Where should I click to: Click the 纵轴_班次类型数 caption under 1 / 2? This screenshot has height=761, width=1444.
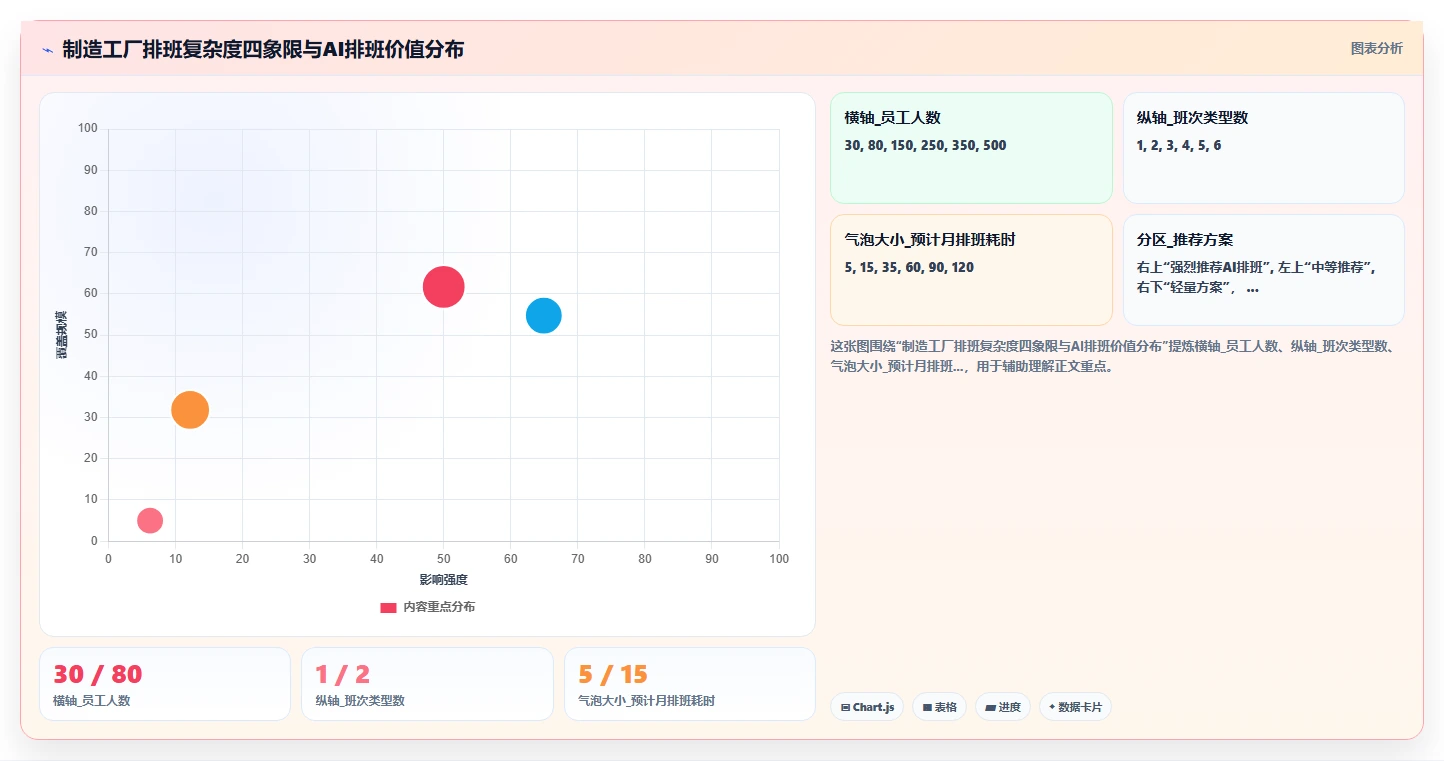(360, 701)
